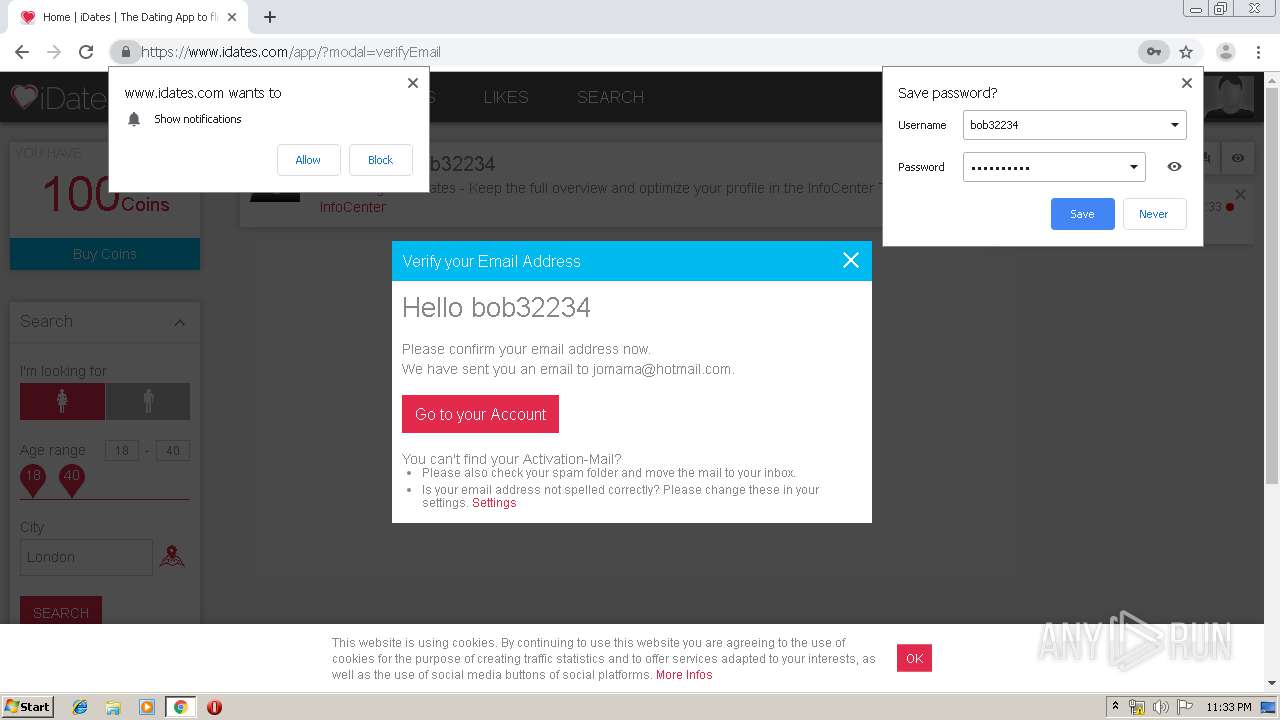Close the Save password popup
This screenshot has height=720, width=1280.
coord(1187,83)
